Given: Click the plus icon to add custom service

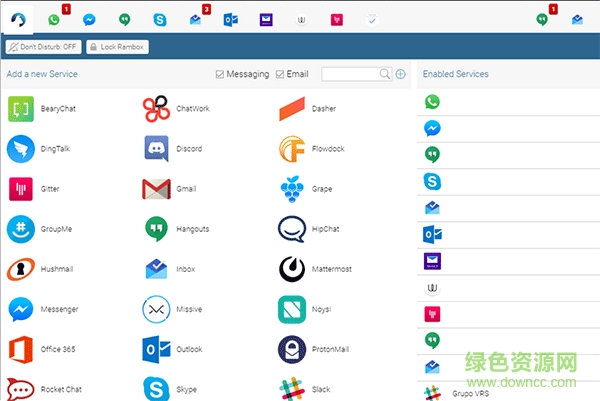Looking at the screenshot, I should (401, 74).
